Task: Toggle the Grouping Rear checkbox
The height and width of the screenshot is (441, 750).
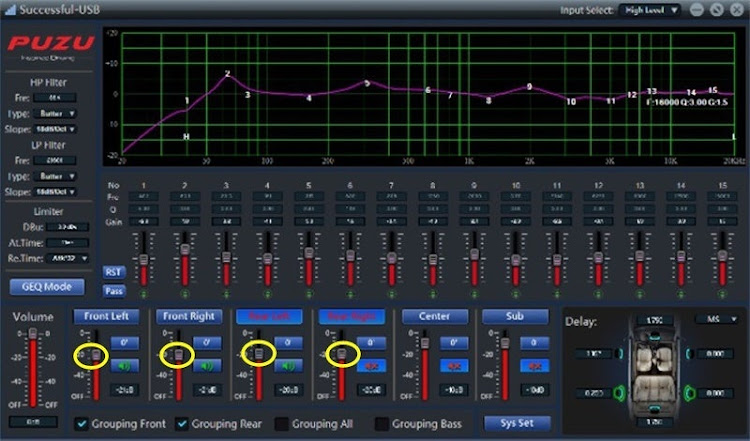Action: pos(182,424)
